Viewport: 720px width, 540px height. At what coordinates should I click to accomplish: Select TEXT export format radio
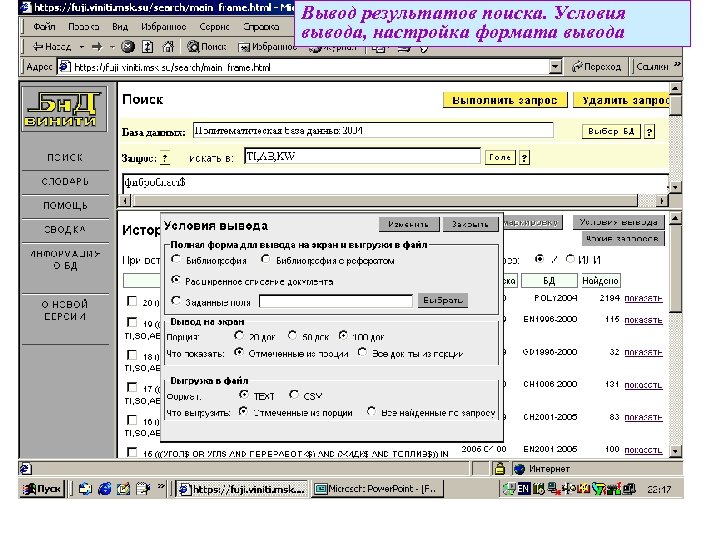tap(244, 394)
